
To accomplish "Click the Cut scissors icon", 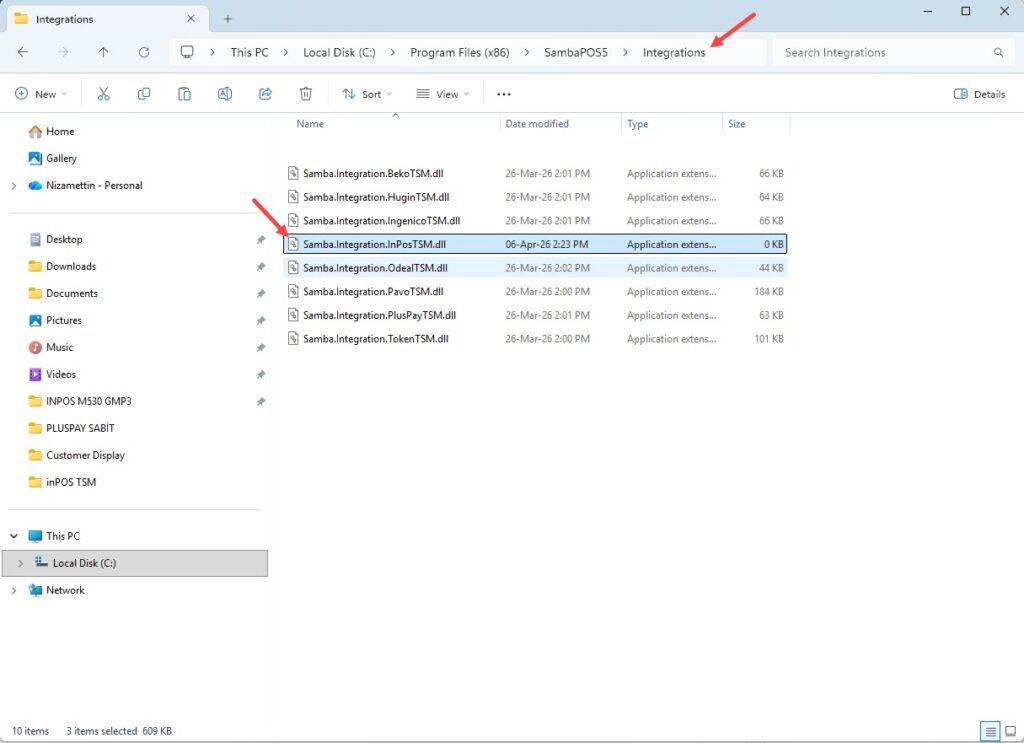I will (103, 94).
